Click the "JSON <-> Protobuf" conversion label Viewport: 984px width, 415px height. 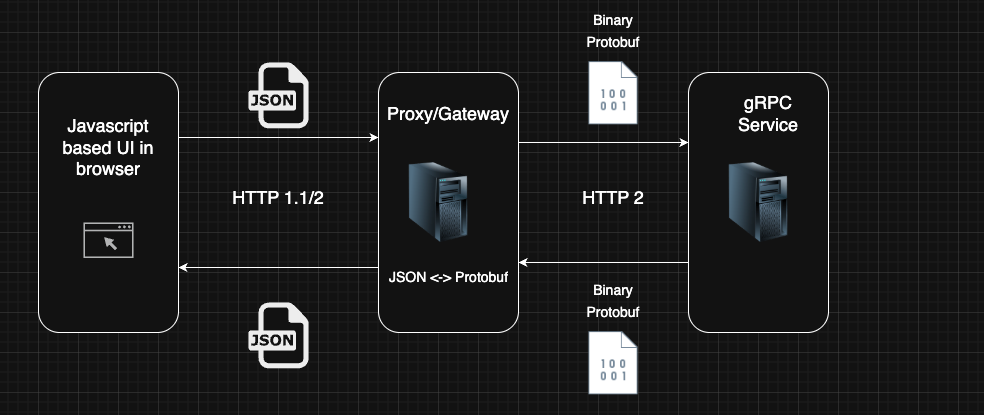448,276
